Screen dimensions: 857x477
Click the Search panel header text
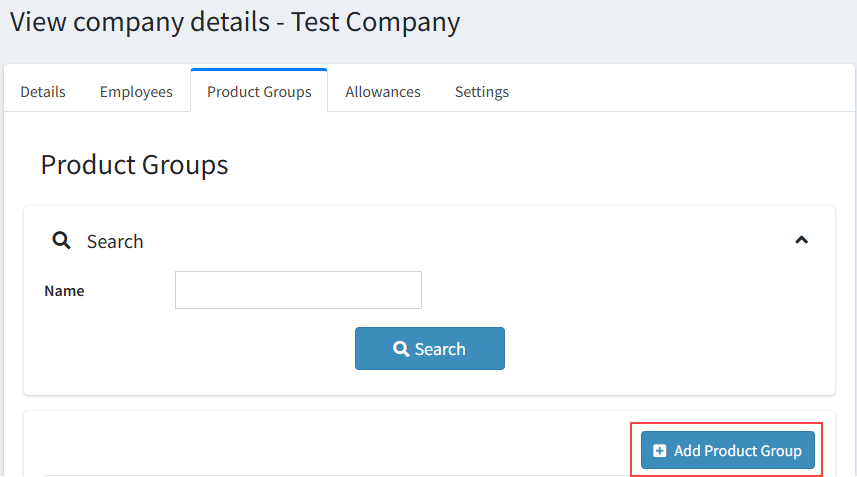tap(115, 241)
